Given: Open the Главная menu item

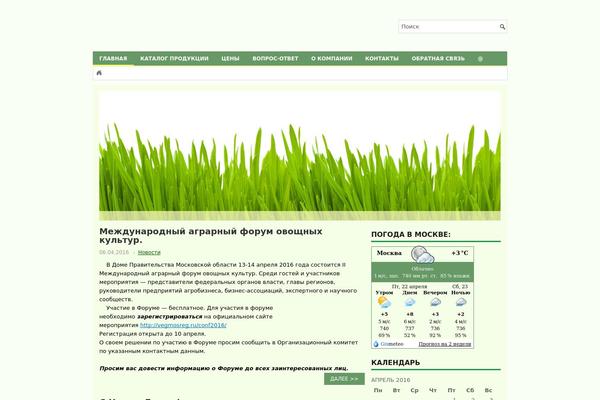Looking at the screenshot, I should pos(113,59).
